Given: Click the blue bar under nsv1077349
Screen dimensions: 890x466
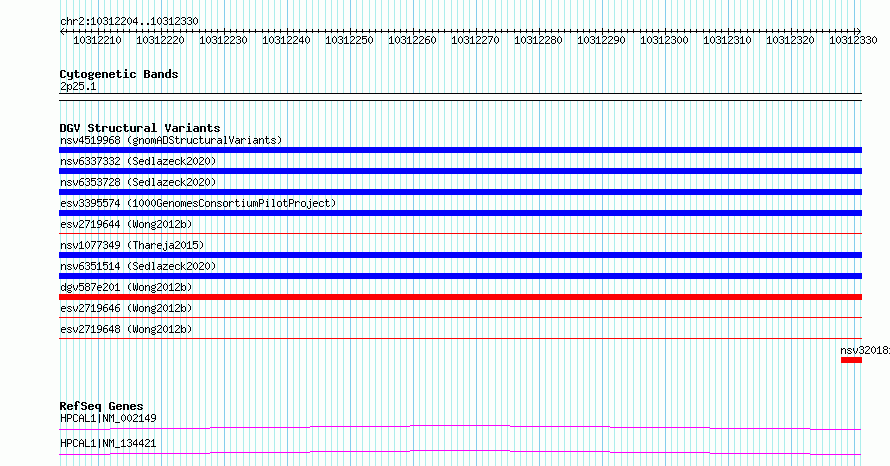Looking at the screenshot, I should coord(460,255).
